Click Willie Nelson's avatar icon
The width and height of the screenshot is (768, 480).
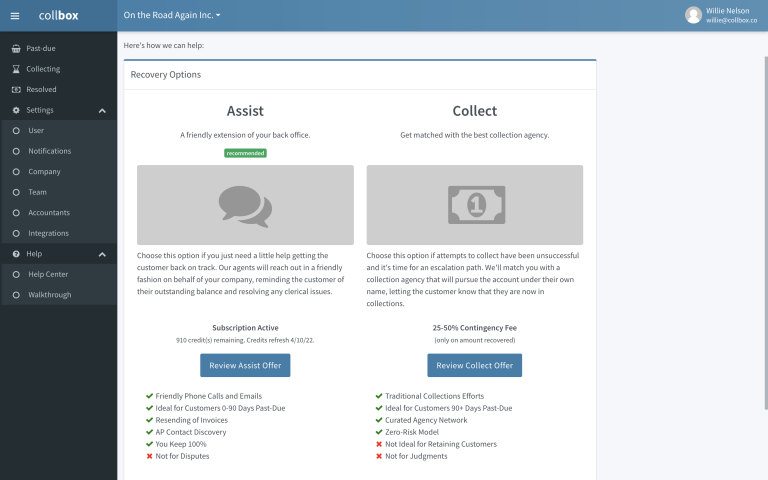tap(693, 15)
